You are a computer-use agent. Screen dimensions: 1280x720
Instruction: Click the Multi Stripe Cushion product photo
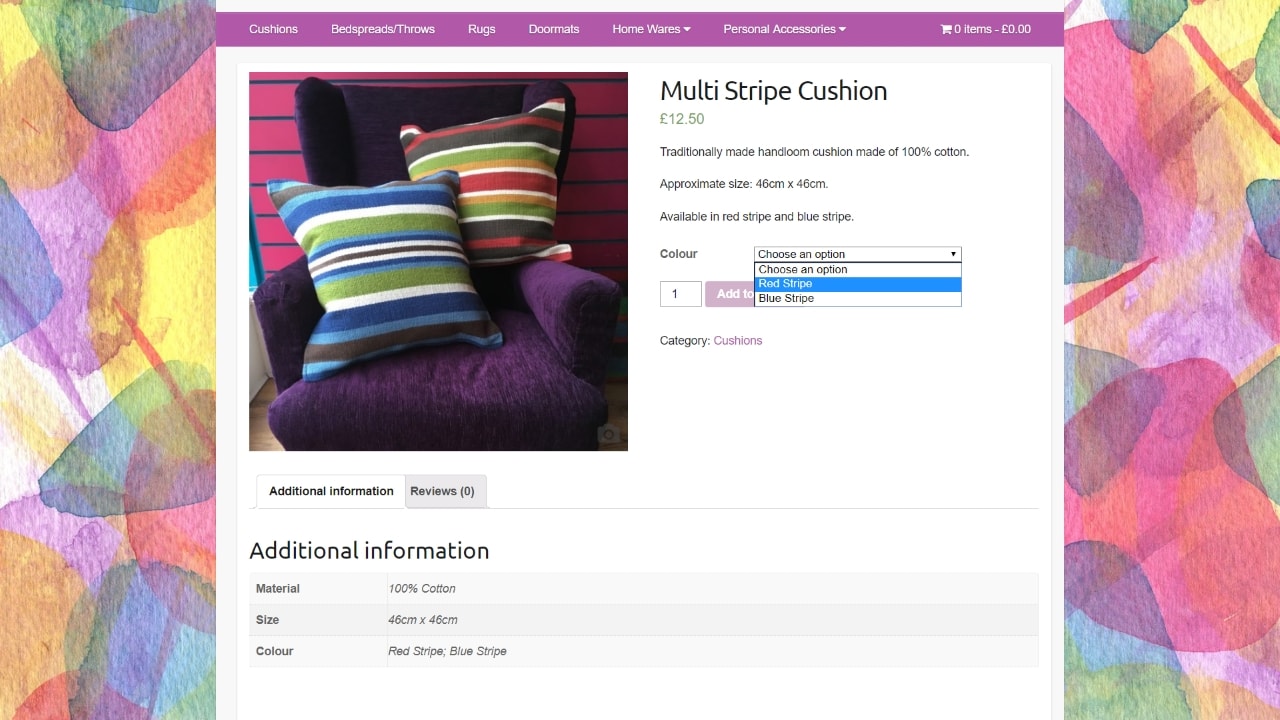438,260
